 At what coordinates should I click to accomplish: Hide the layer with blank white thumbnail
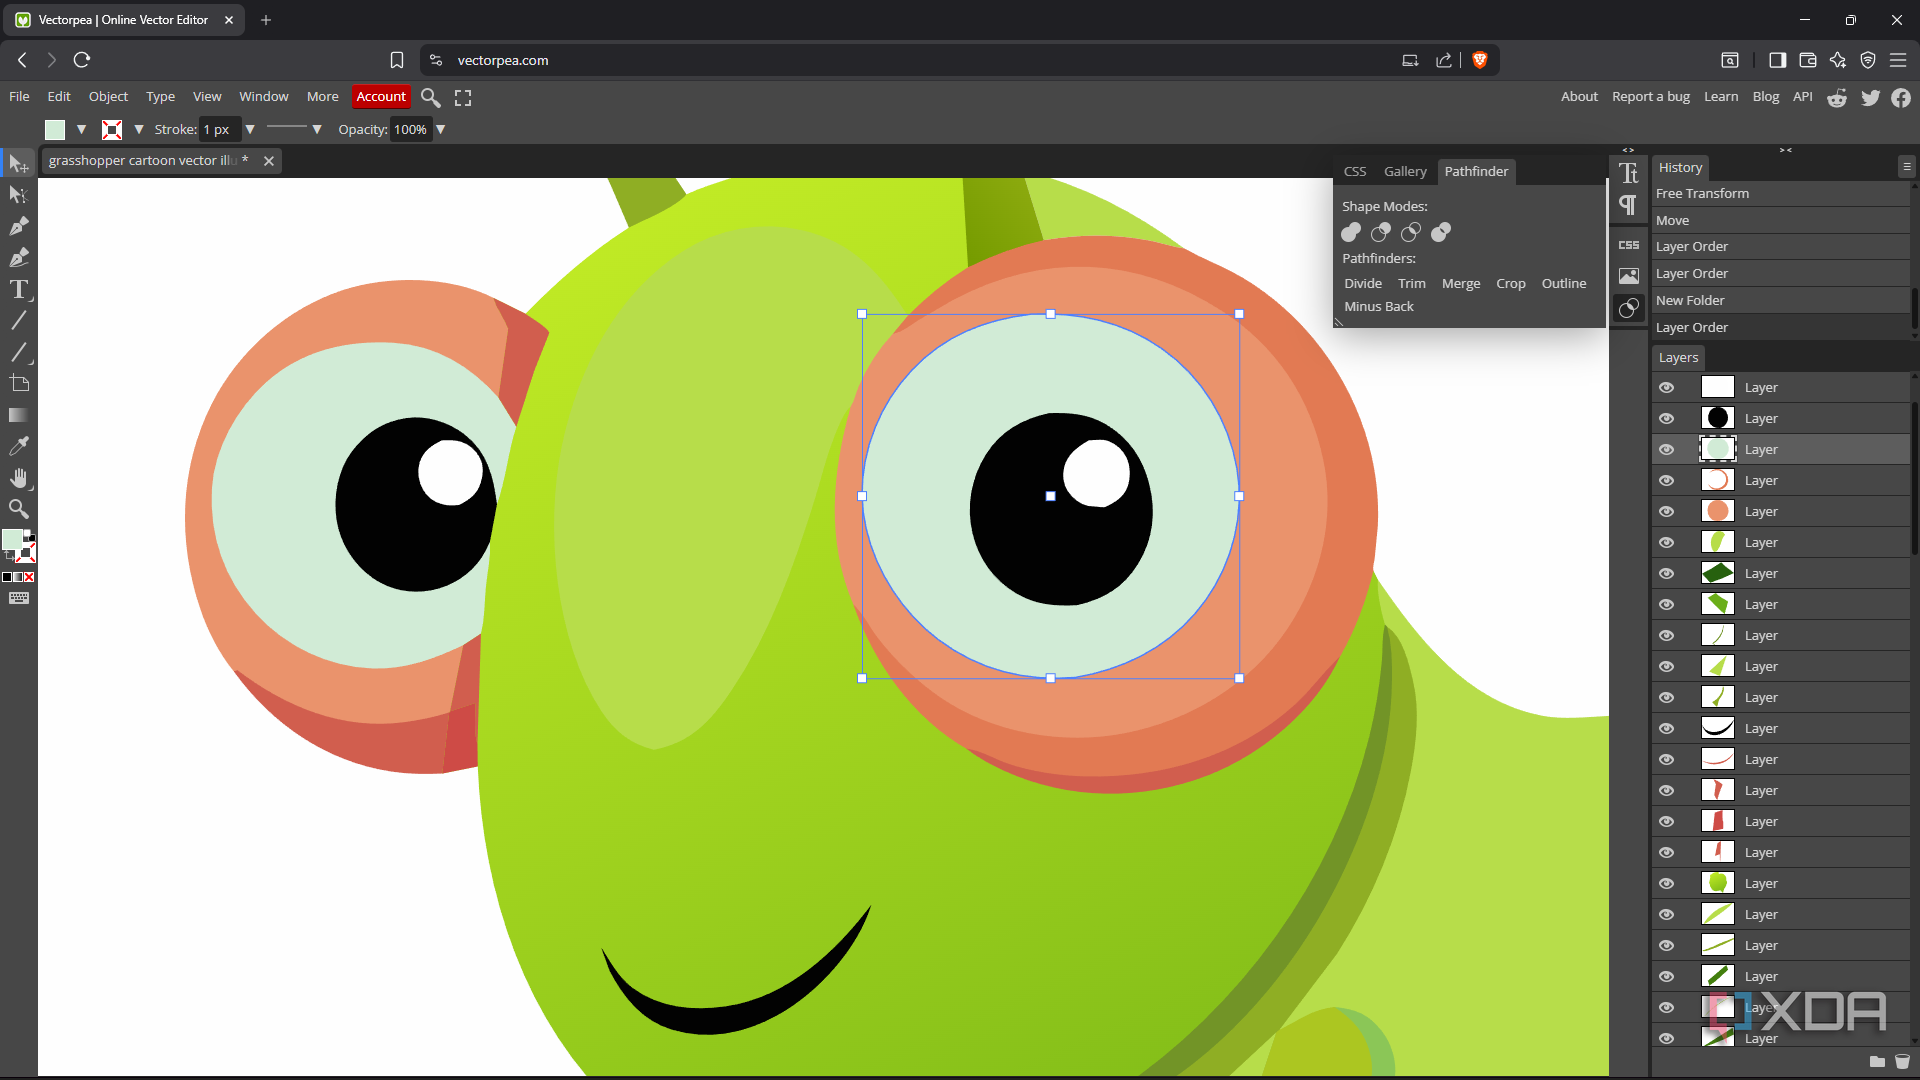coord(1667,388)
